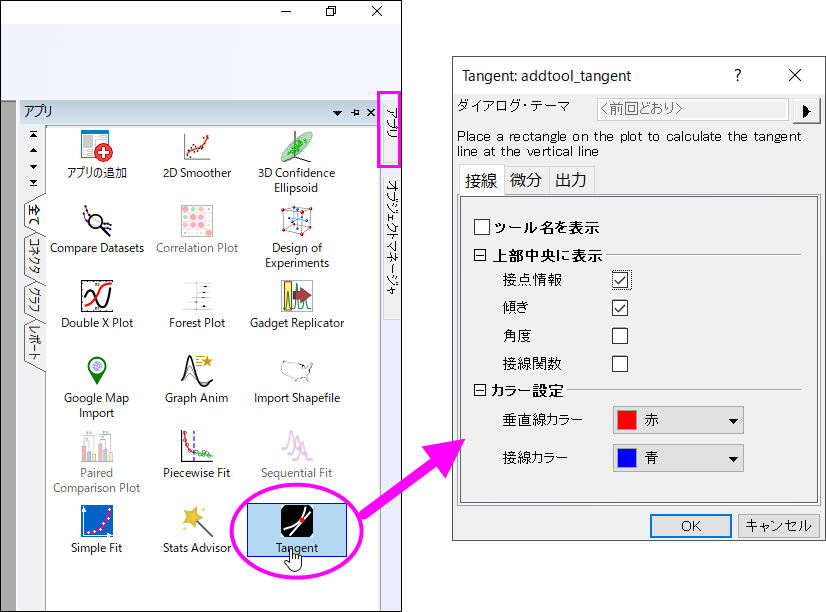Open the 3D Confidence Ellipsoid app
The height and width of the screenshot is (612, 826).
pos(297,162)
